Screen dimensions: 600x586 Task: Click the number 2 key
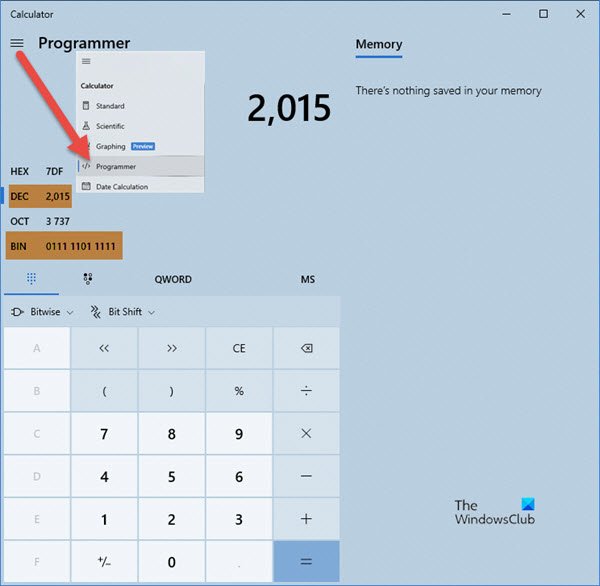coord(171,519)
